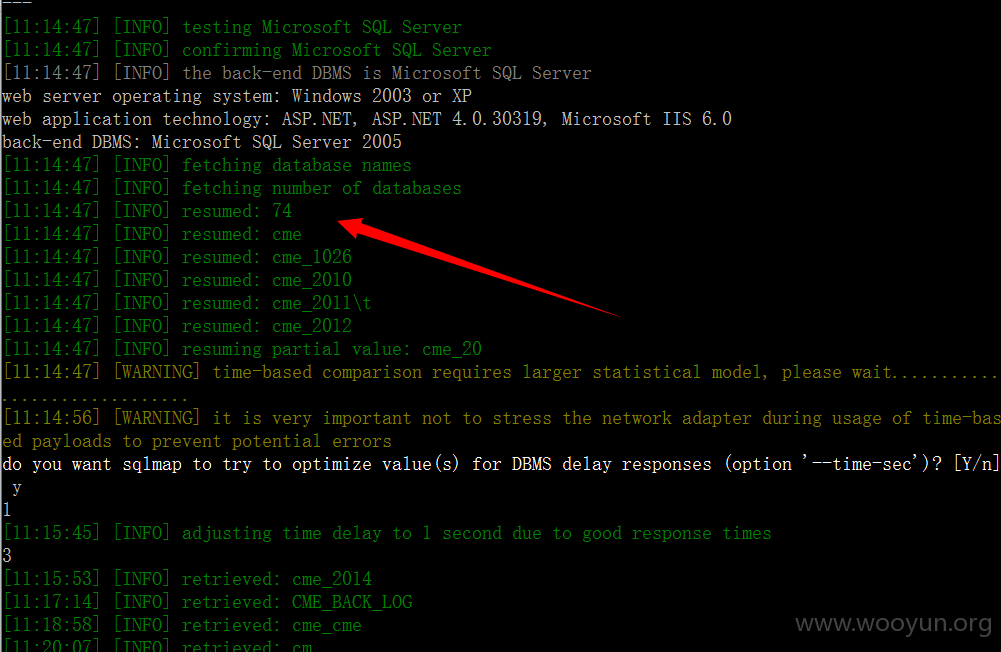
Task: Click 'Microsoft IIS 6.0' text
Action: coord(647,119)
